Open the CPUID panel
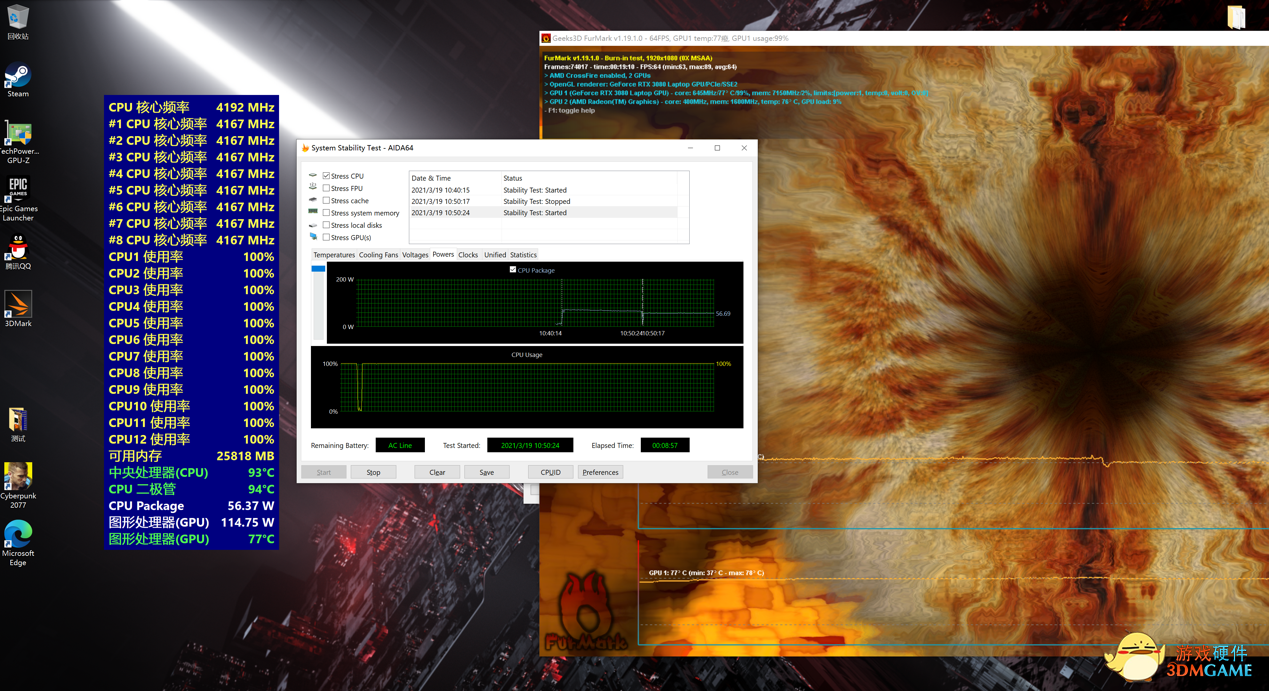Image resolution: width=1269 pixels, height=691 pixels. 550,472
